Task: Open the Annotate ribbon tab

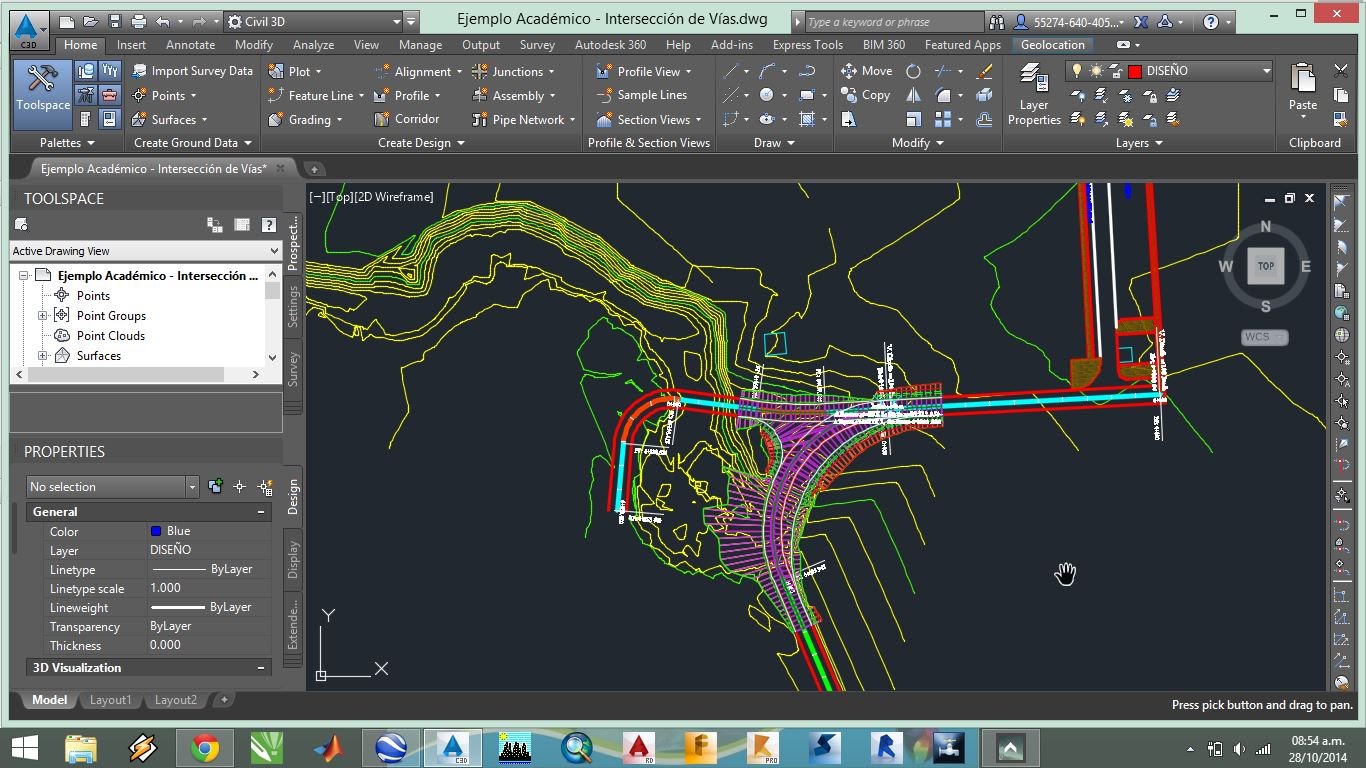Action: pos(190,45)
